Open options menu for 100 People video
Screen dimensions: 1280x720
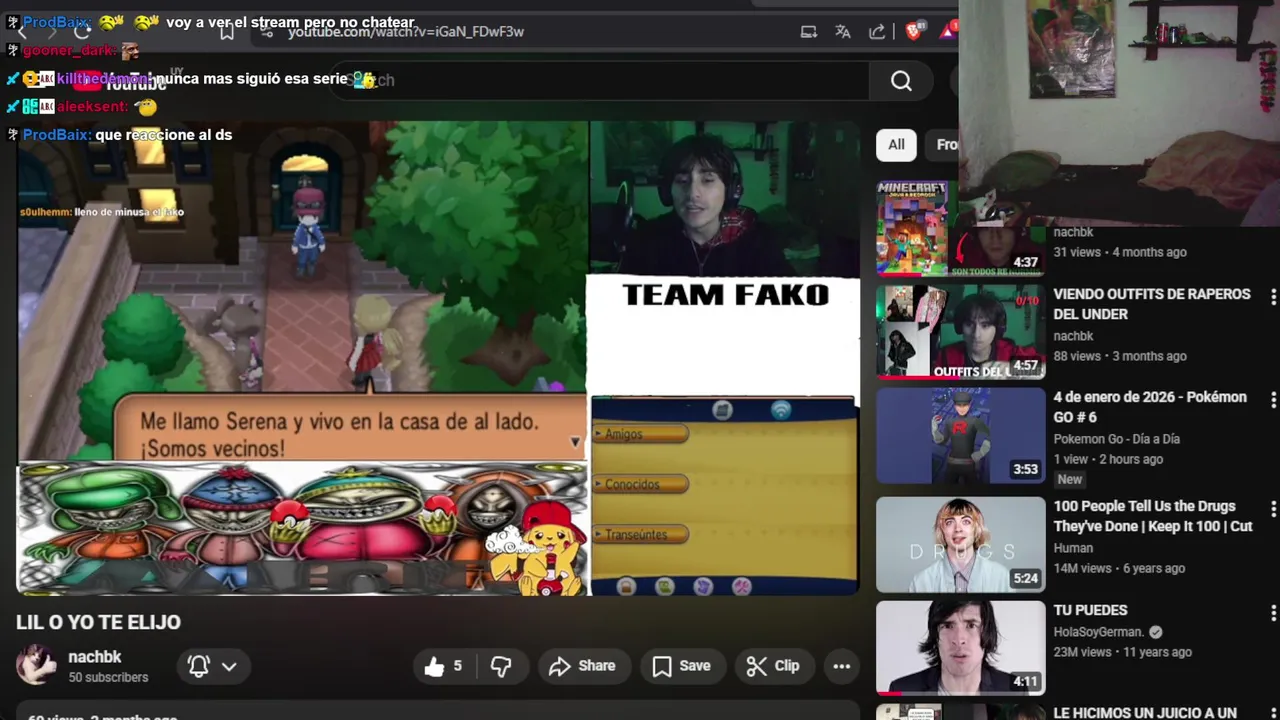[x=1273, y=509]
